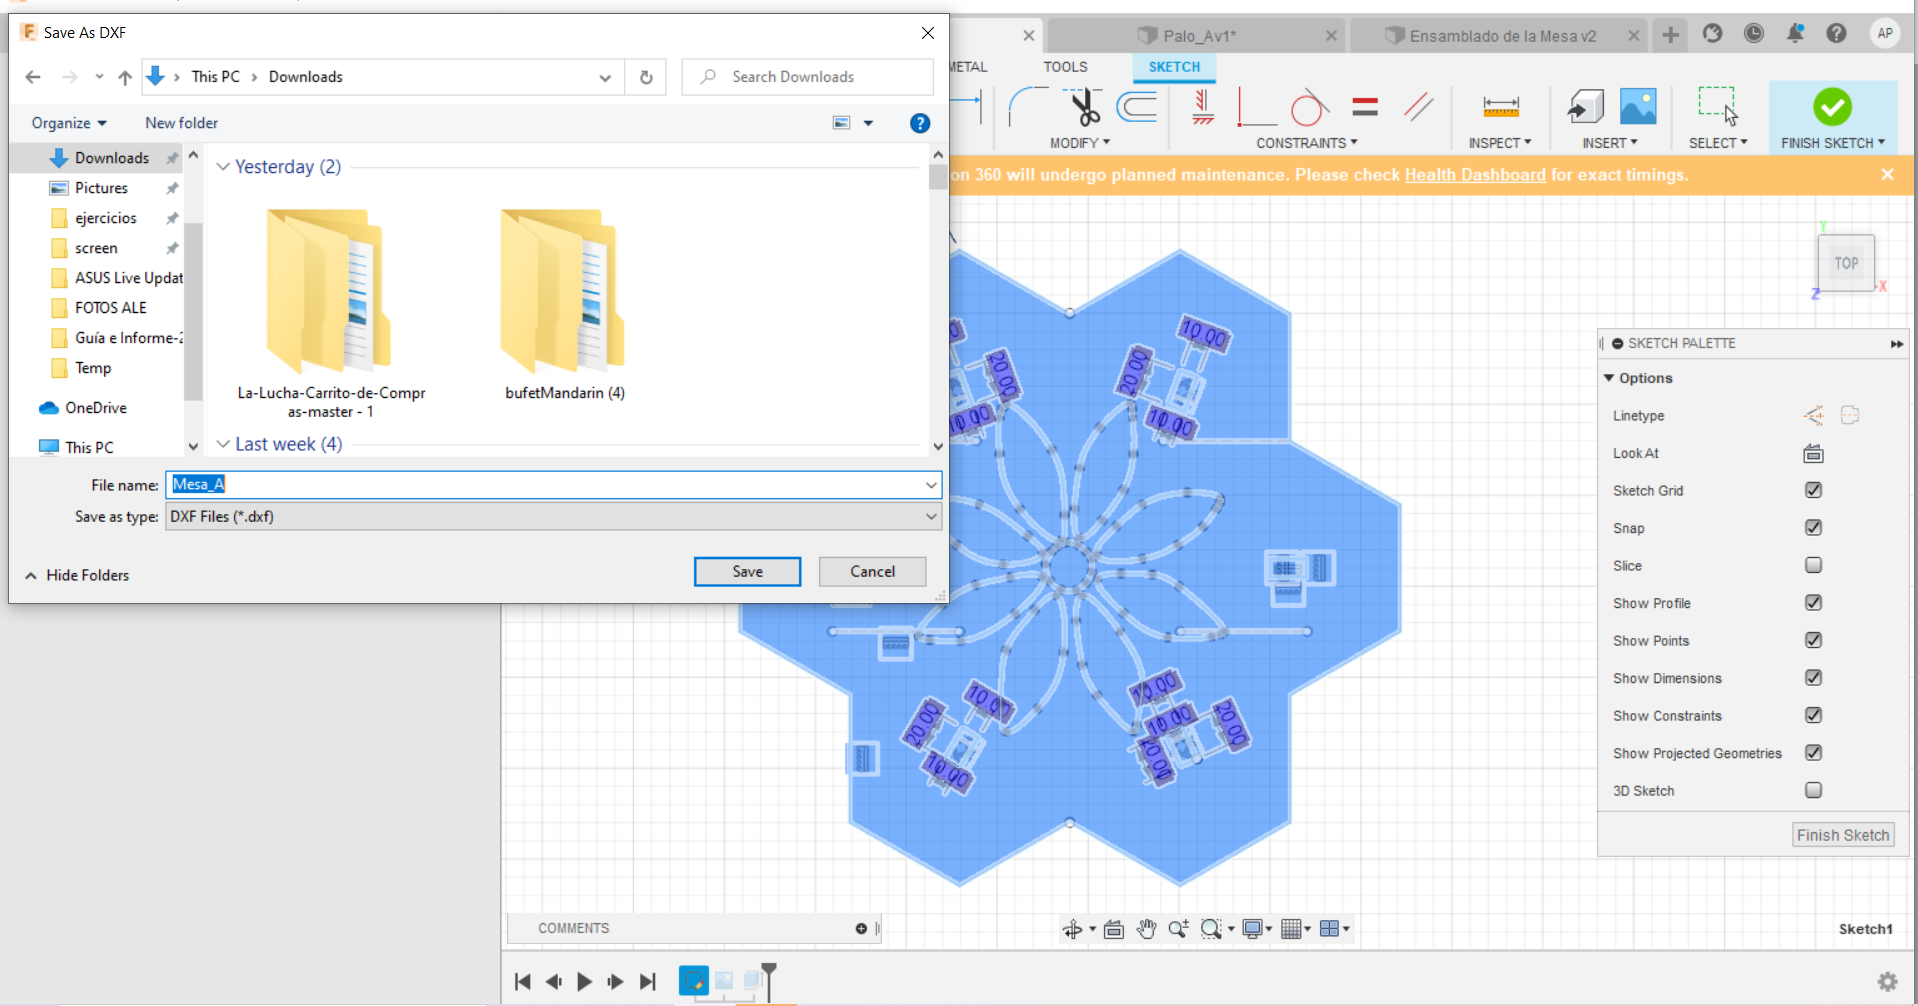Click the File name input field
1918x1006 pixels.
pyautogui.click(x=553, y=485)
